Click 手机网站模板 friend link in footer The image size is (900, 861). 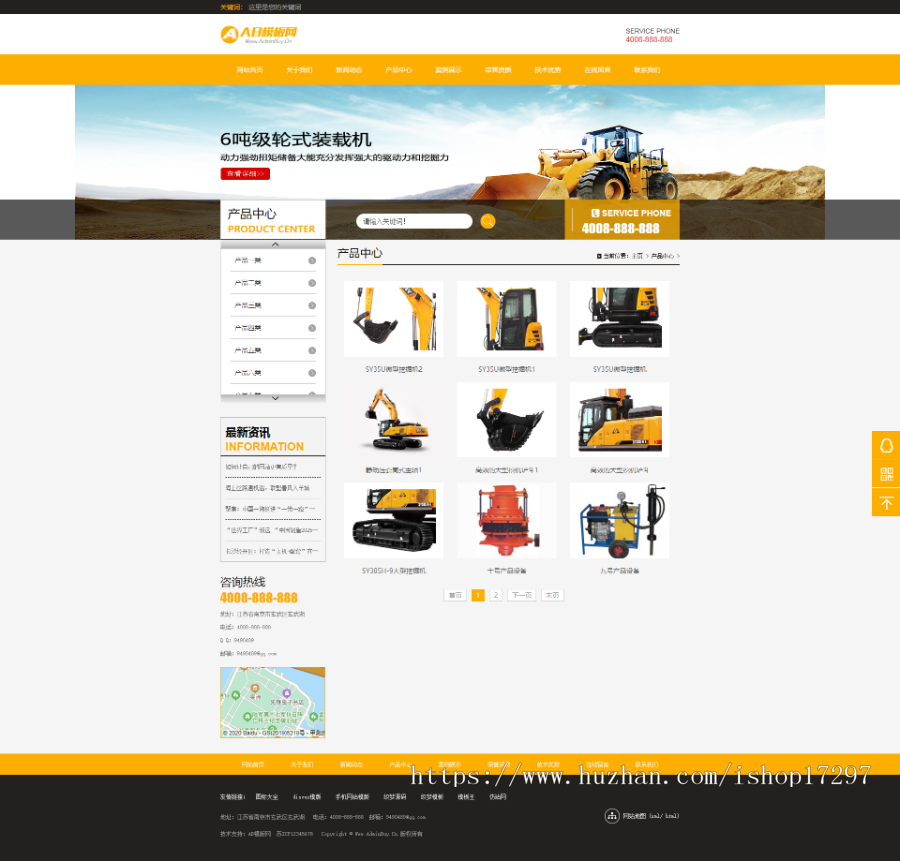tap(352, 797)
